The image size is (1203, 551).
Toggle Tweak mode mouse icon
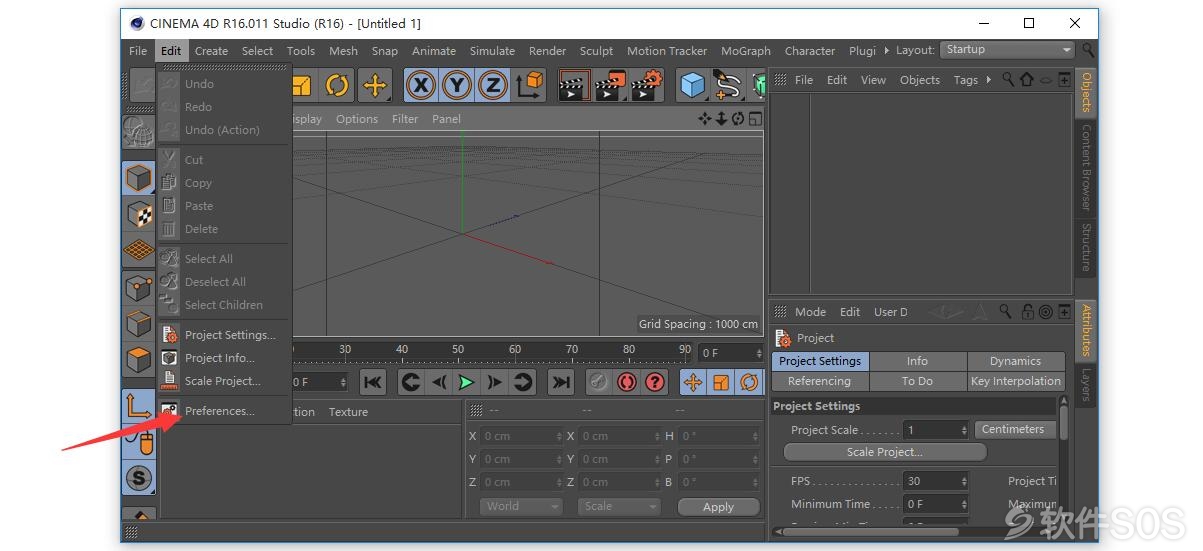pyautogui.click(x=138, y=441)
